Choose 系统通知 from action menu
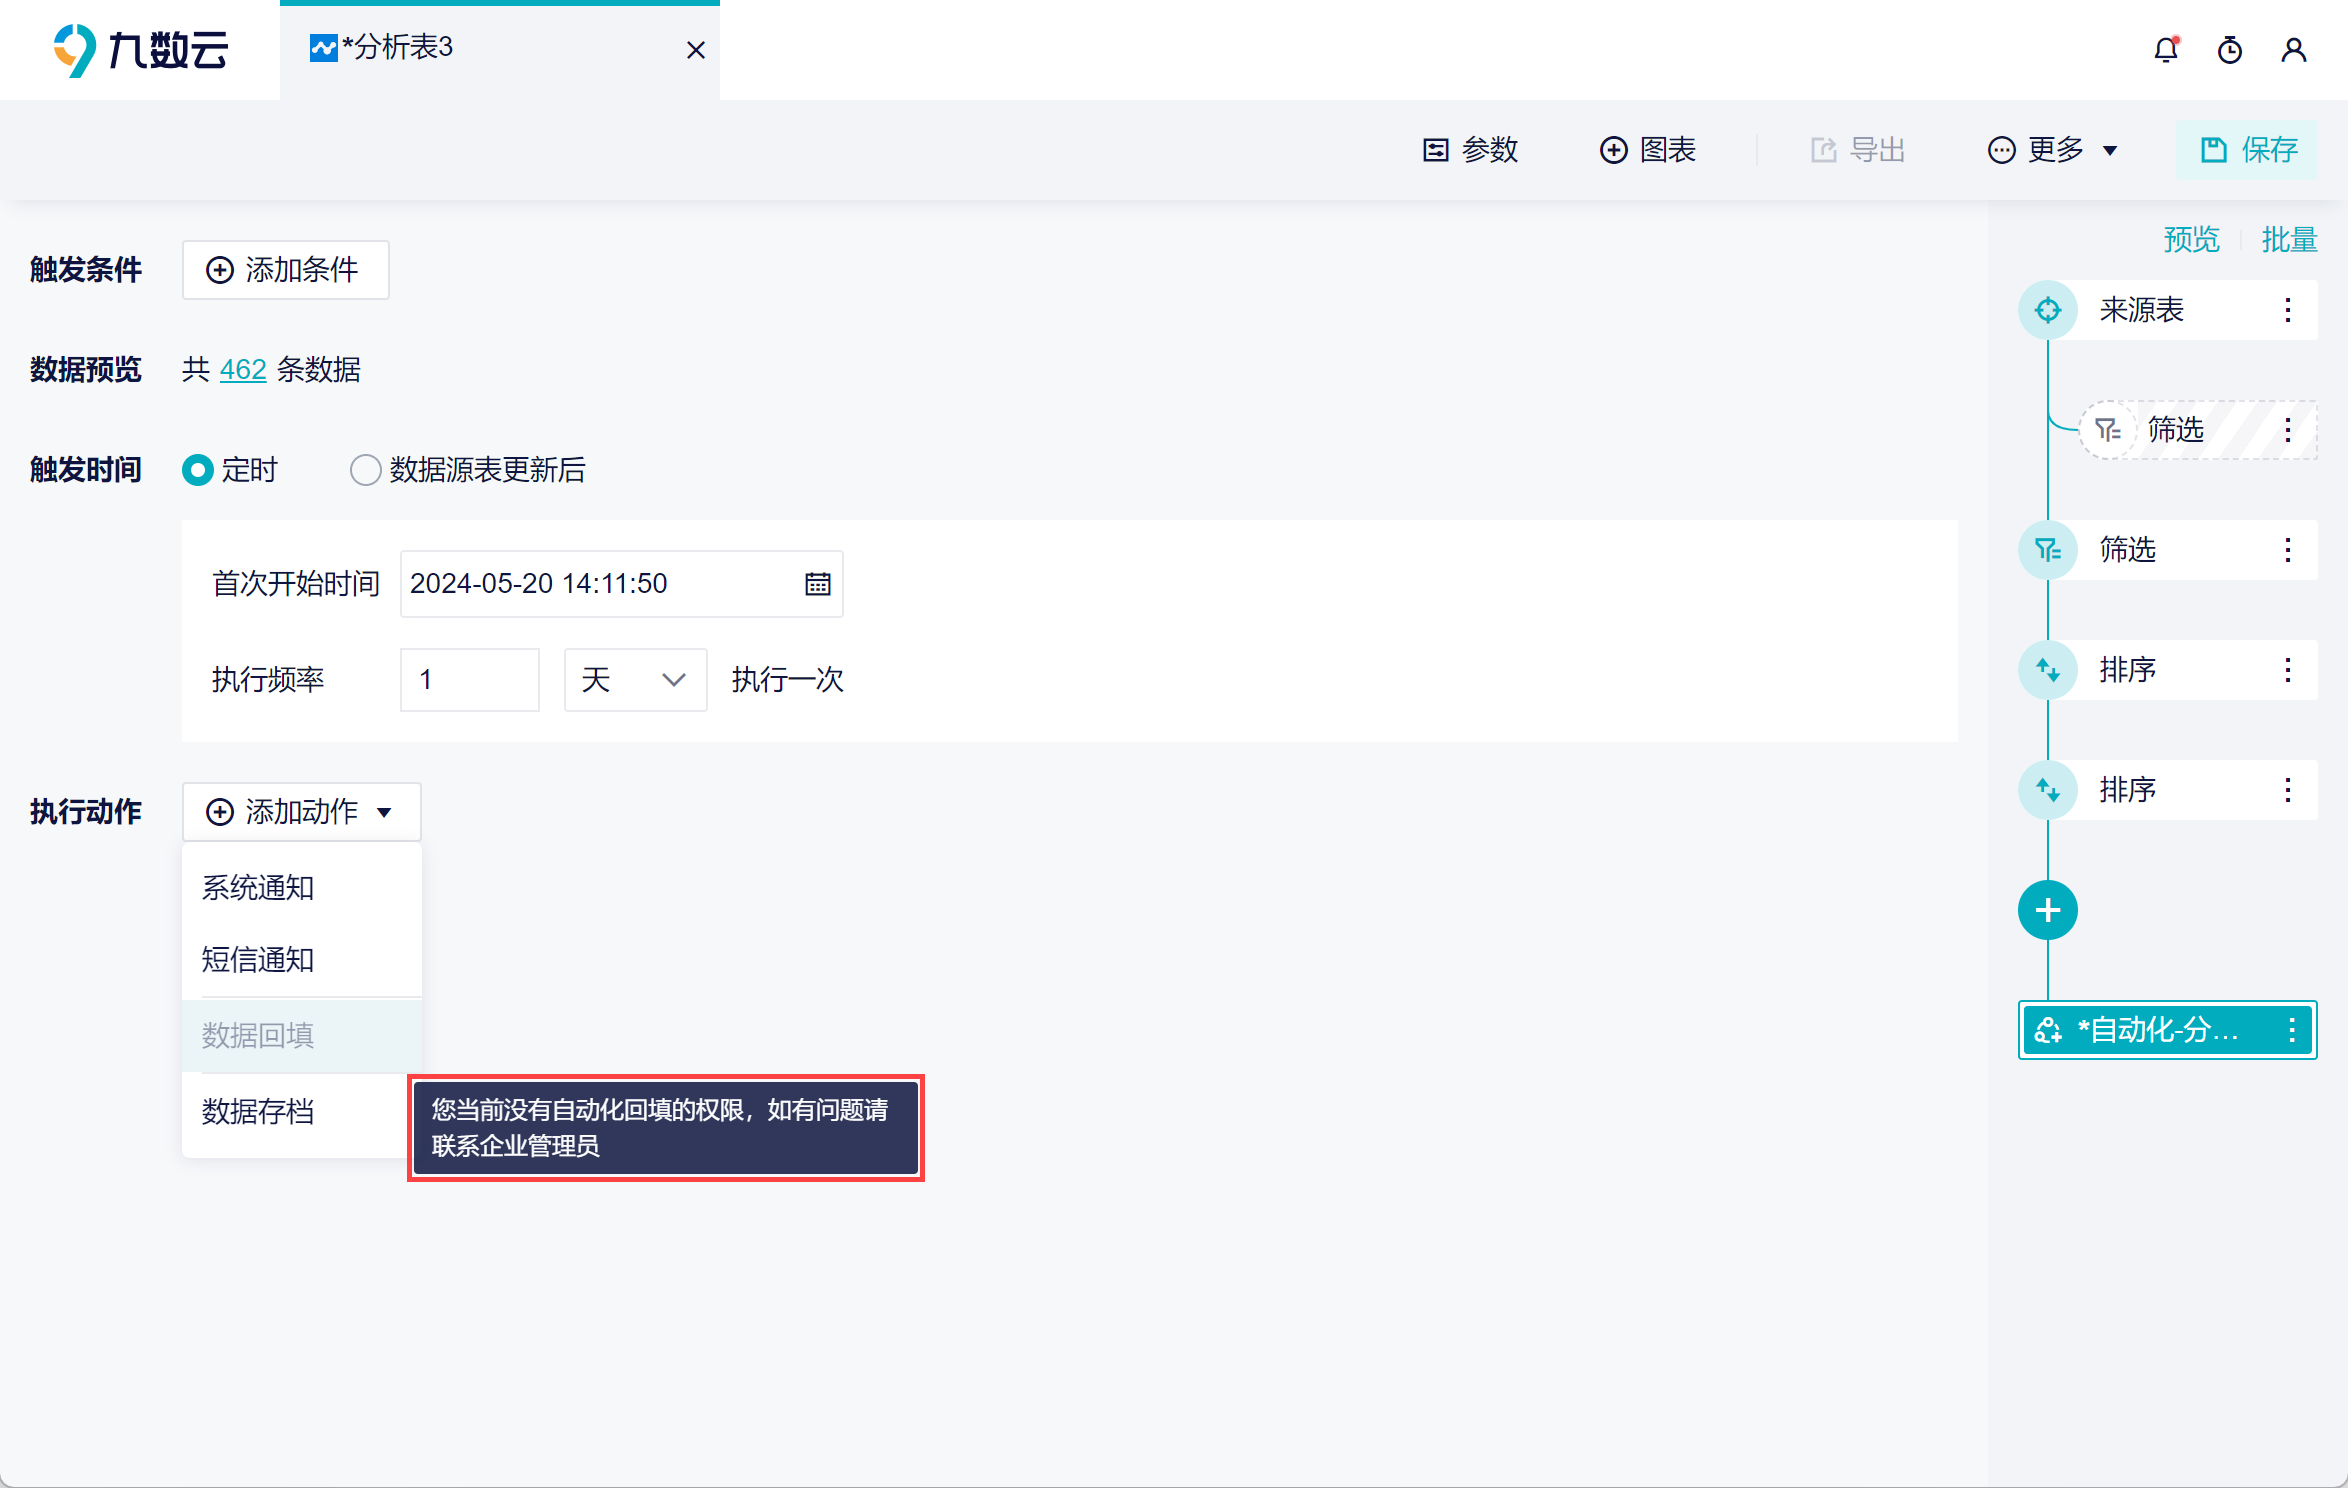The width and height of the screenshot is (2348, 1488). [258, 888]
